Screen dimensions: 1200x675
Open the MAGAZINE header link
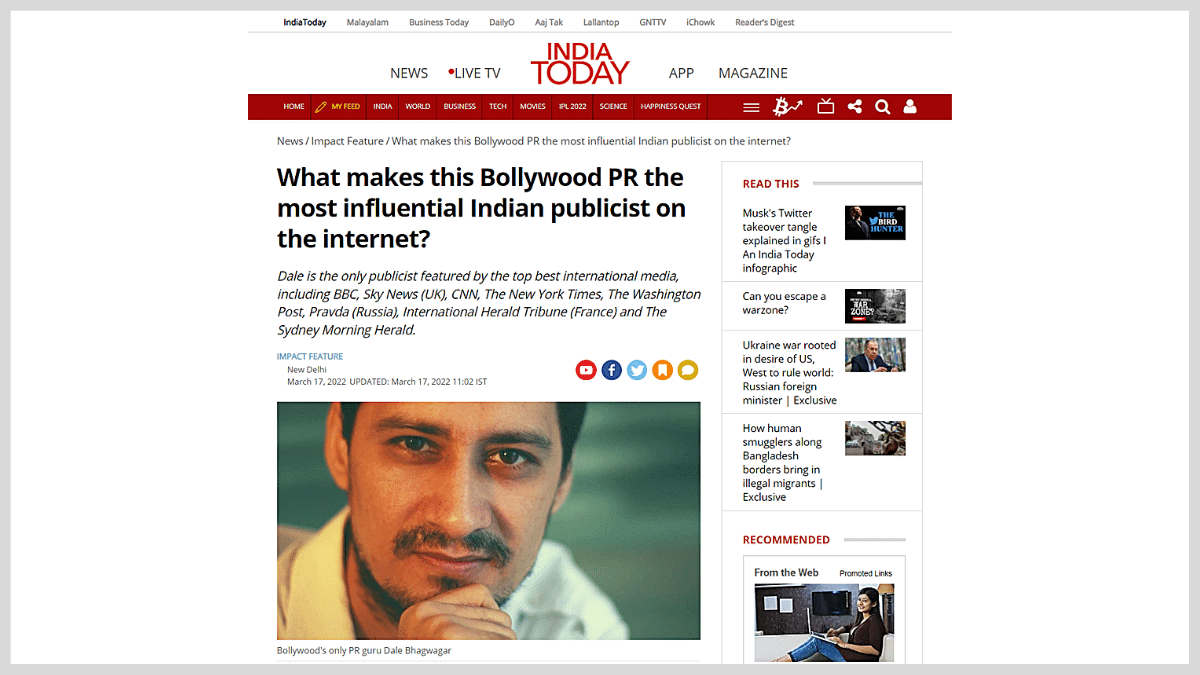(x=753, y=73)
